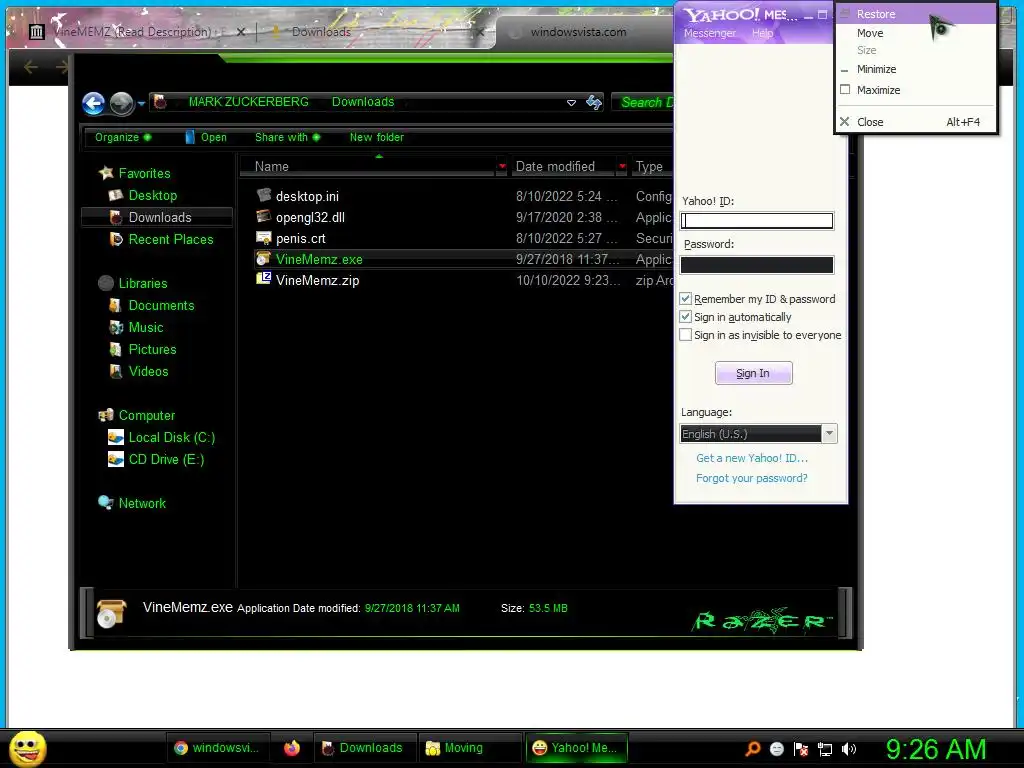Screen dimensions: 1024x768
Task: Select the VineMemz.exe application icon
Action: coord(264,259)
